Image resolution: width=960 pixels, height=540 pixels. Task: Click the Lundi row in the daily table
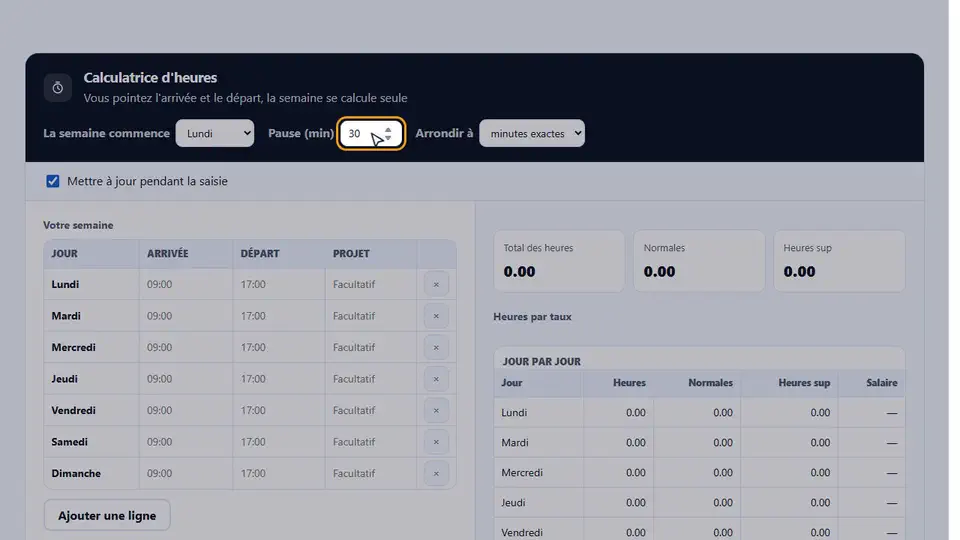click(699, 413)
